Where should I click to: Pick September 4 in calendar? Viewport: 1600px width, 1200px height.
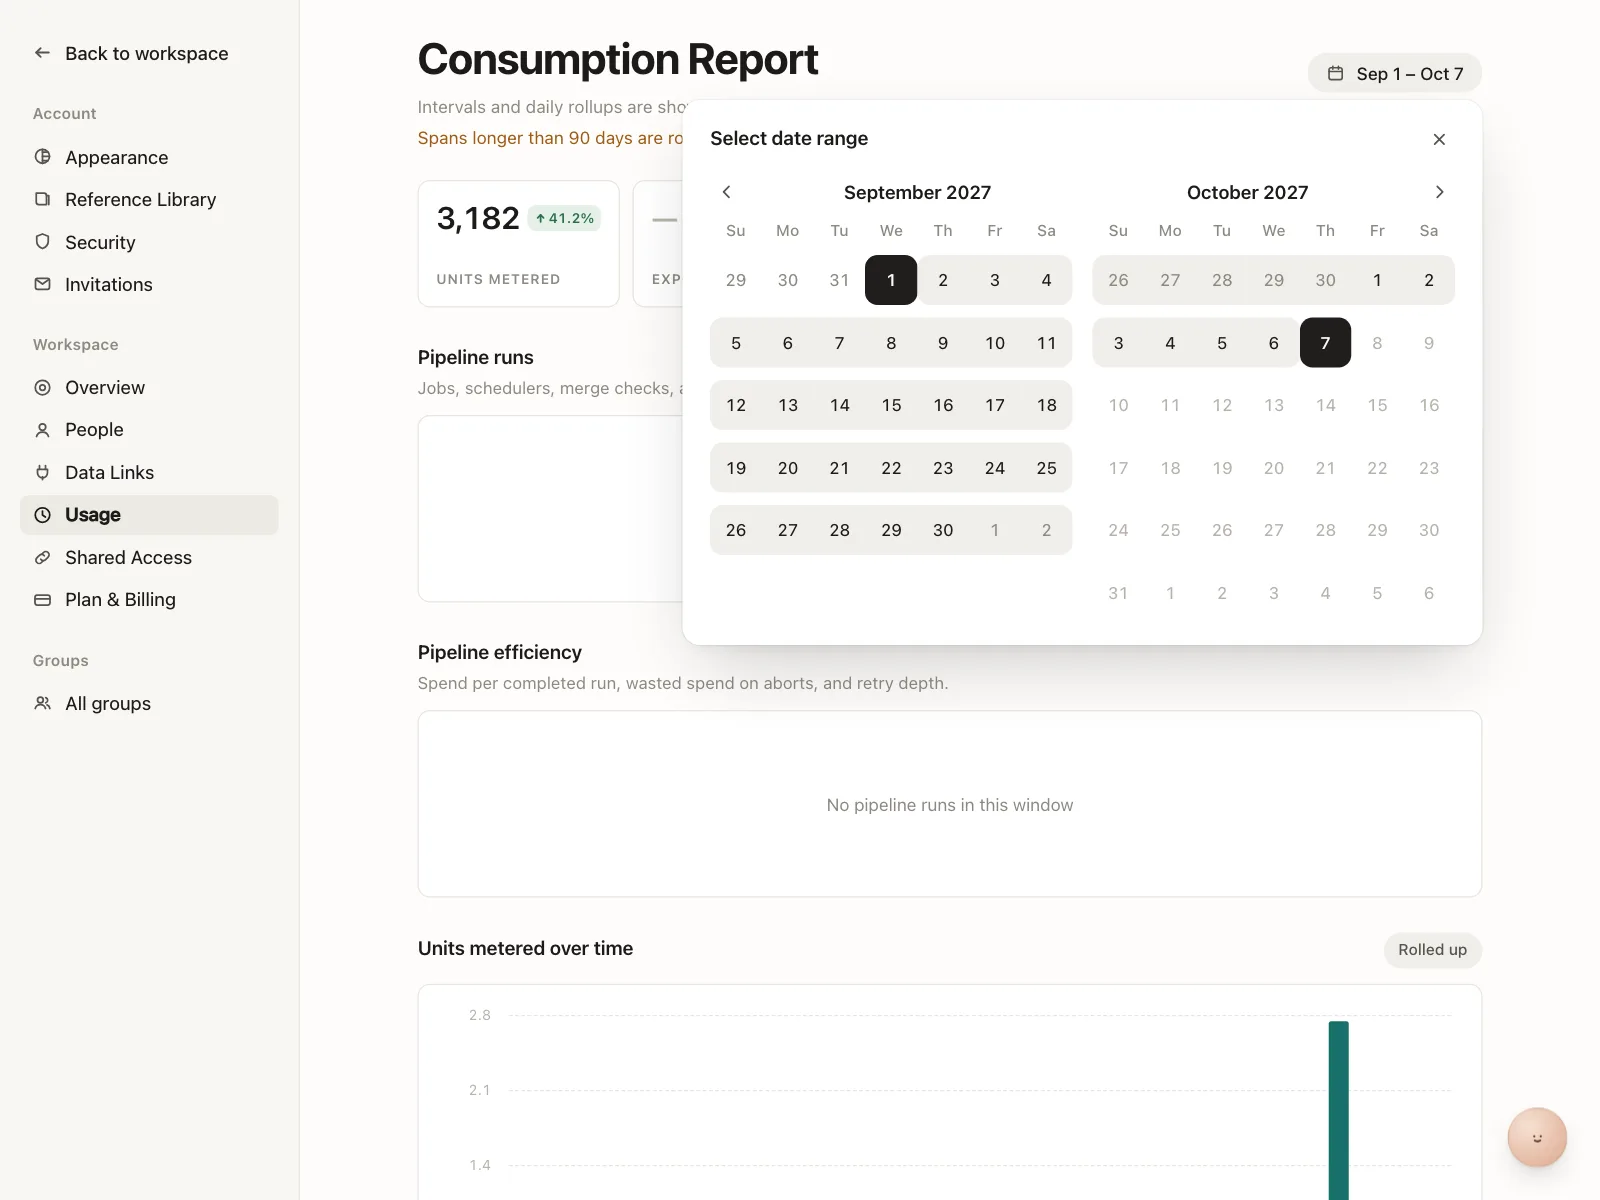coord(1046,280)
